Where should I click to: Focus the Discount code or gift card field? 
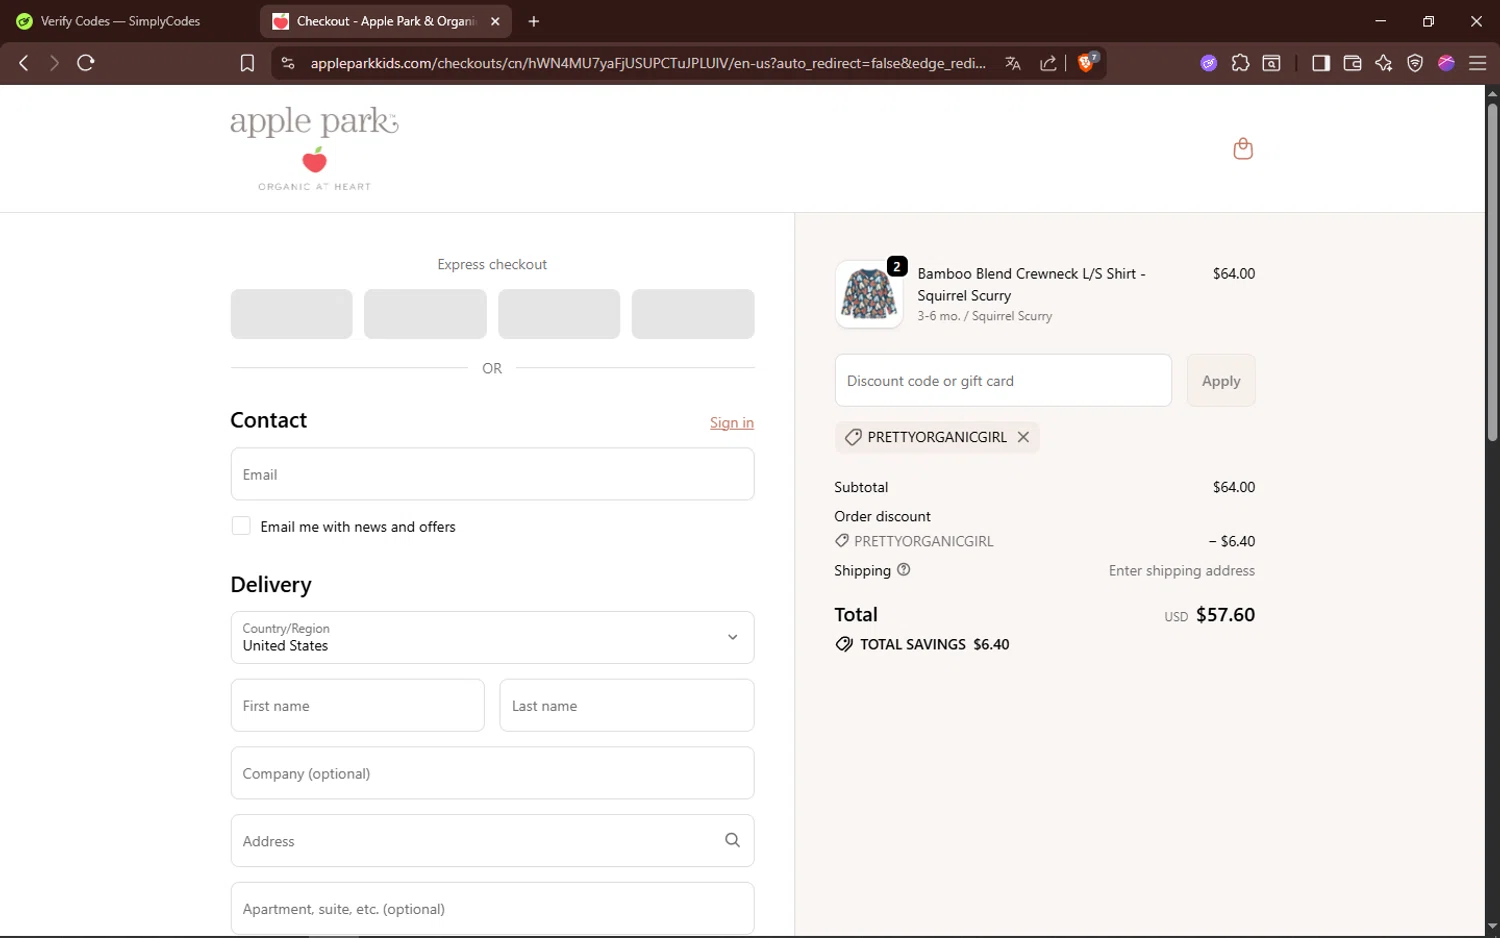tap(1003, 380)
